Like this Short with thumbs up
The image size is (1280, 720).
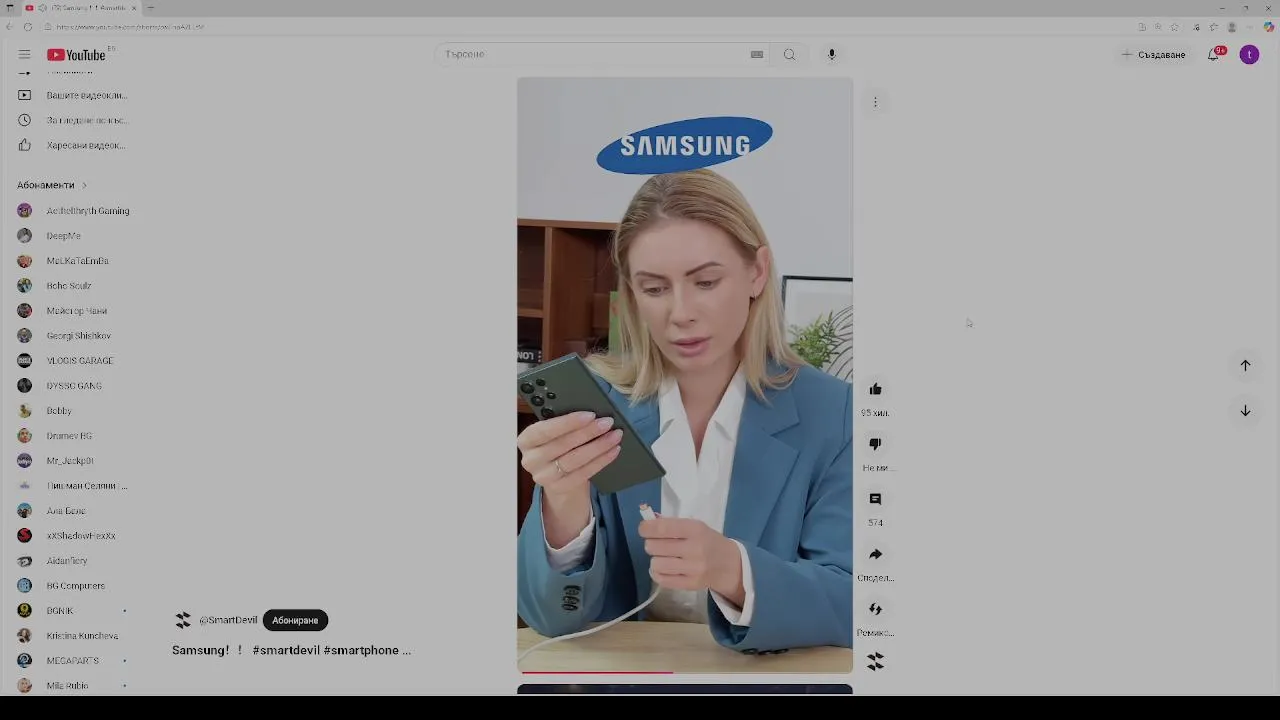875,389
